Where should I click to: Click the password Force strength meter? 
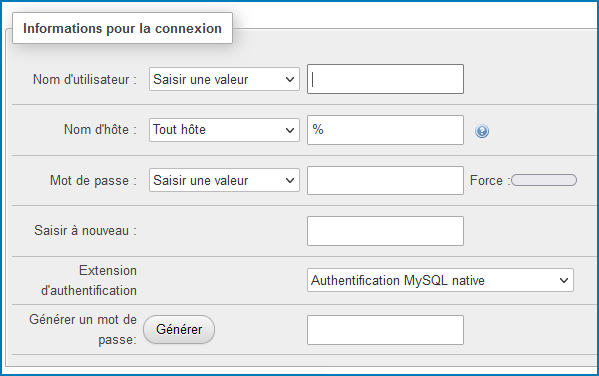click(x=544, y=180)
